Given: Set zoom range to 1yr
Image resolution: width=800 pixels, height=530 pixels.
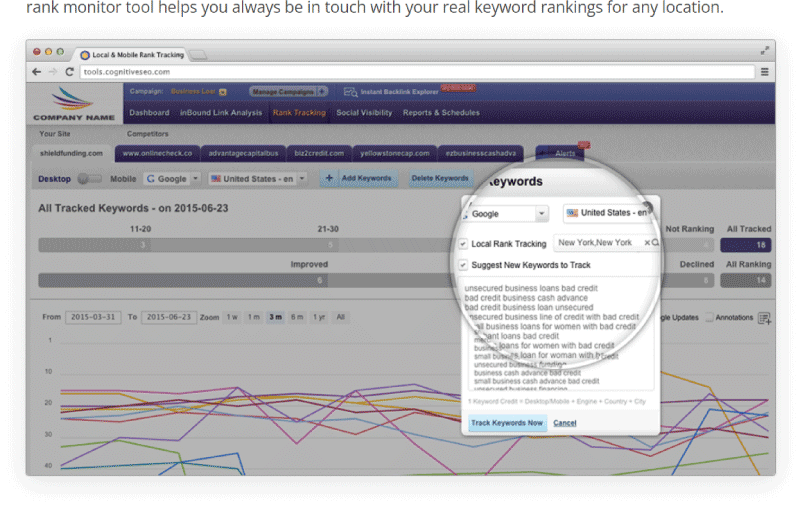Looking at the screenshot, I should (x=319, y=317).
